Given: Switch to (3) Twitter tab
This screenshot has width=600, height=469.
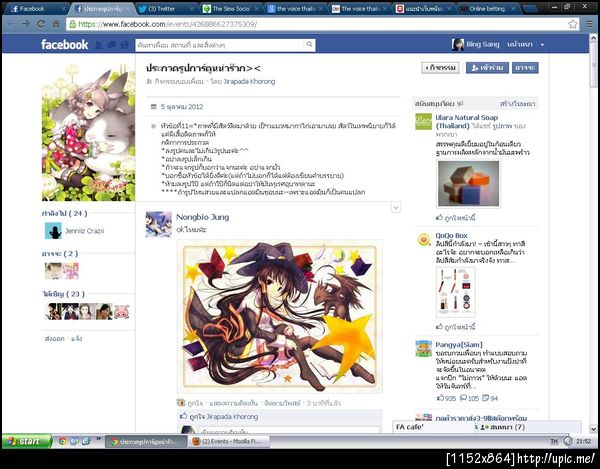Looking at the screenshot, I should (x=165, y=8).
